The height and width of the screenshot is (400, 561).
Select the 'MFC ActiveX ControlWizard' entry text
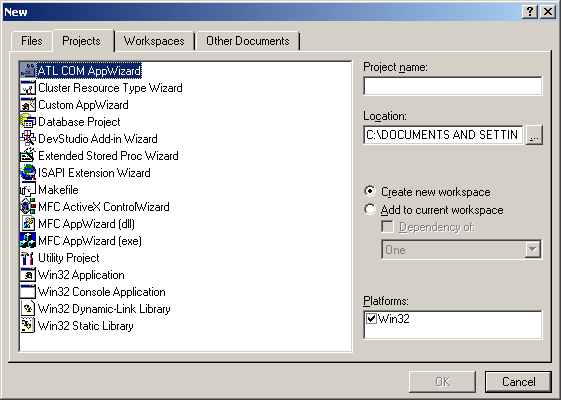point(104,207)
